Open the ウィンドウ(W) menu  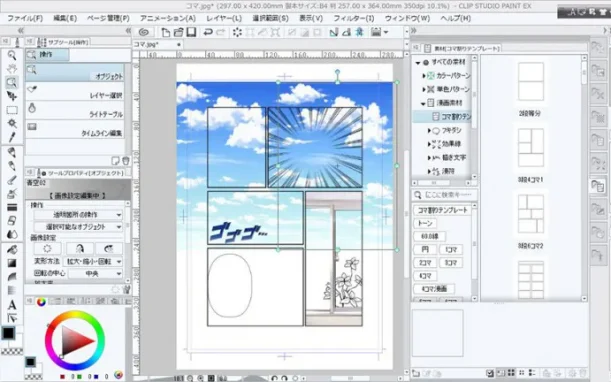point(407,18)
